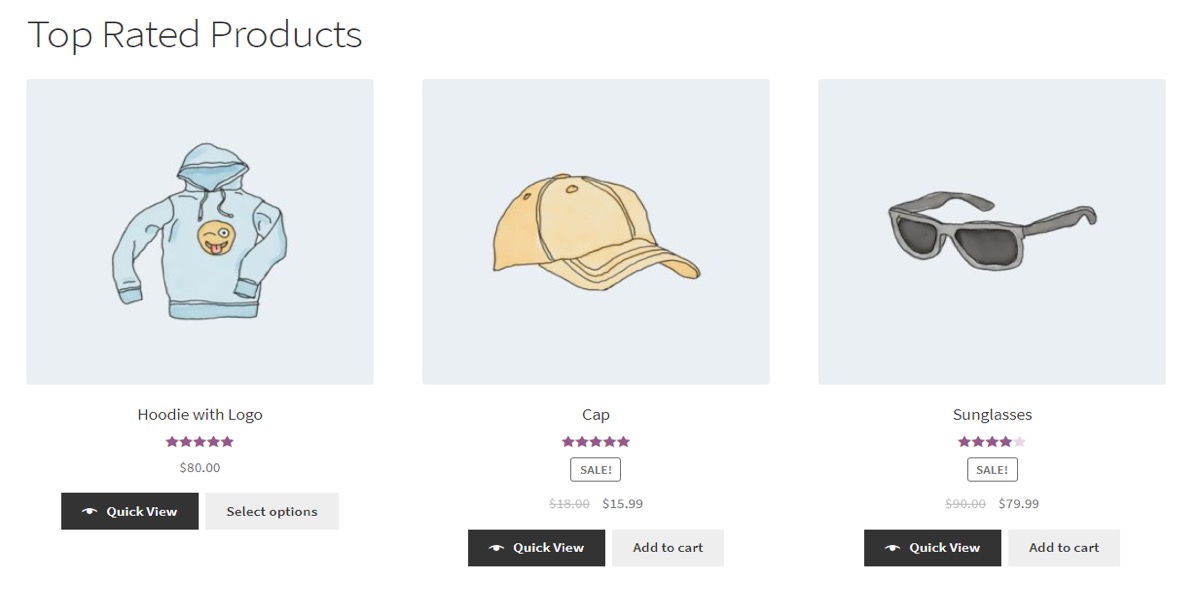Open the Sunglasses product image

[x=992, y=232]
